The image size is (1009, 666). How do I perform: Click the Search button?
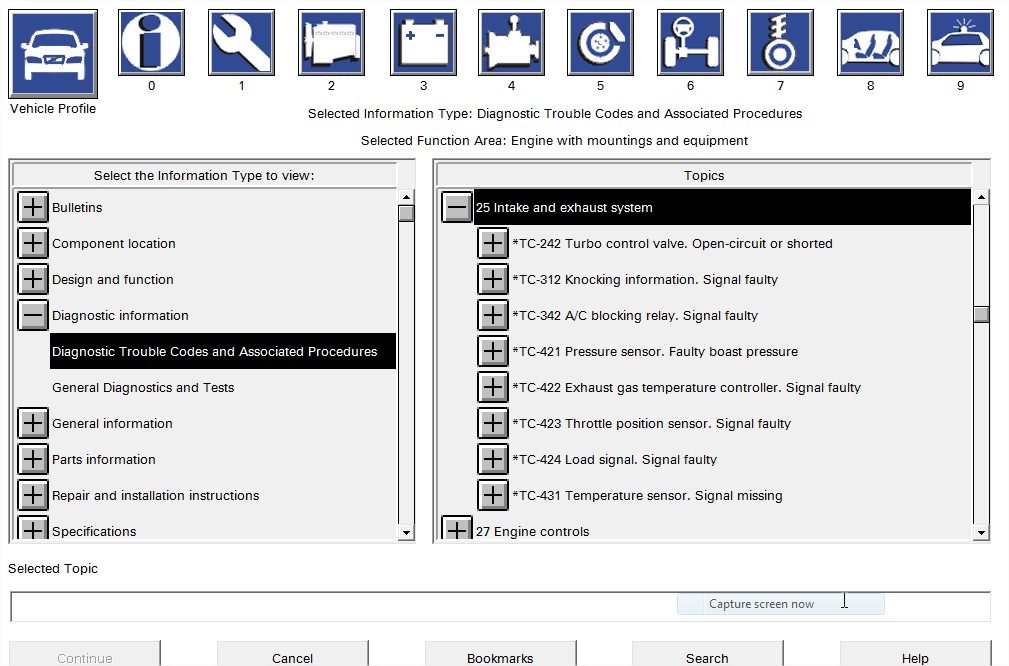click(x=707, y=654)
